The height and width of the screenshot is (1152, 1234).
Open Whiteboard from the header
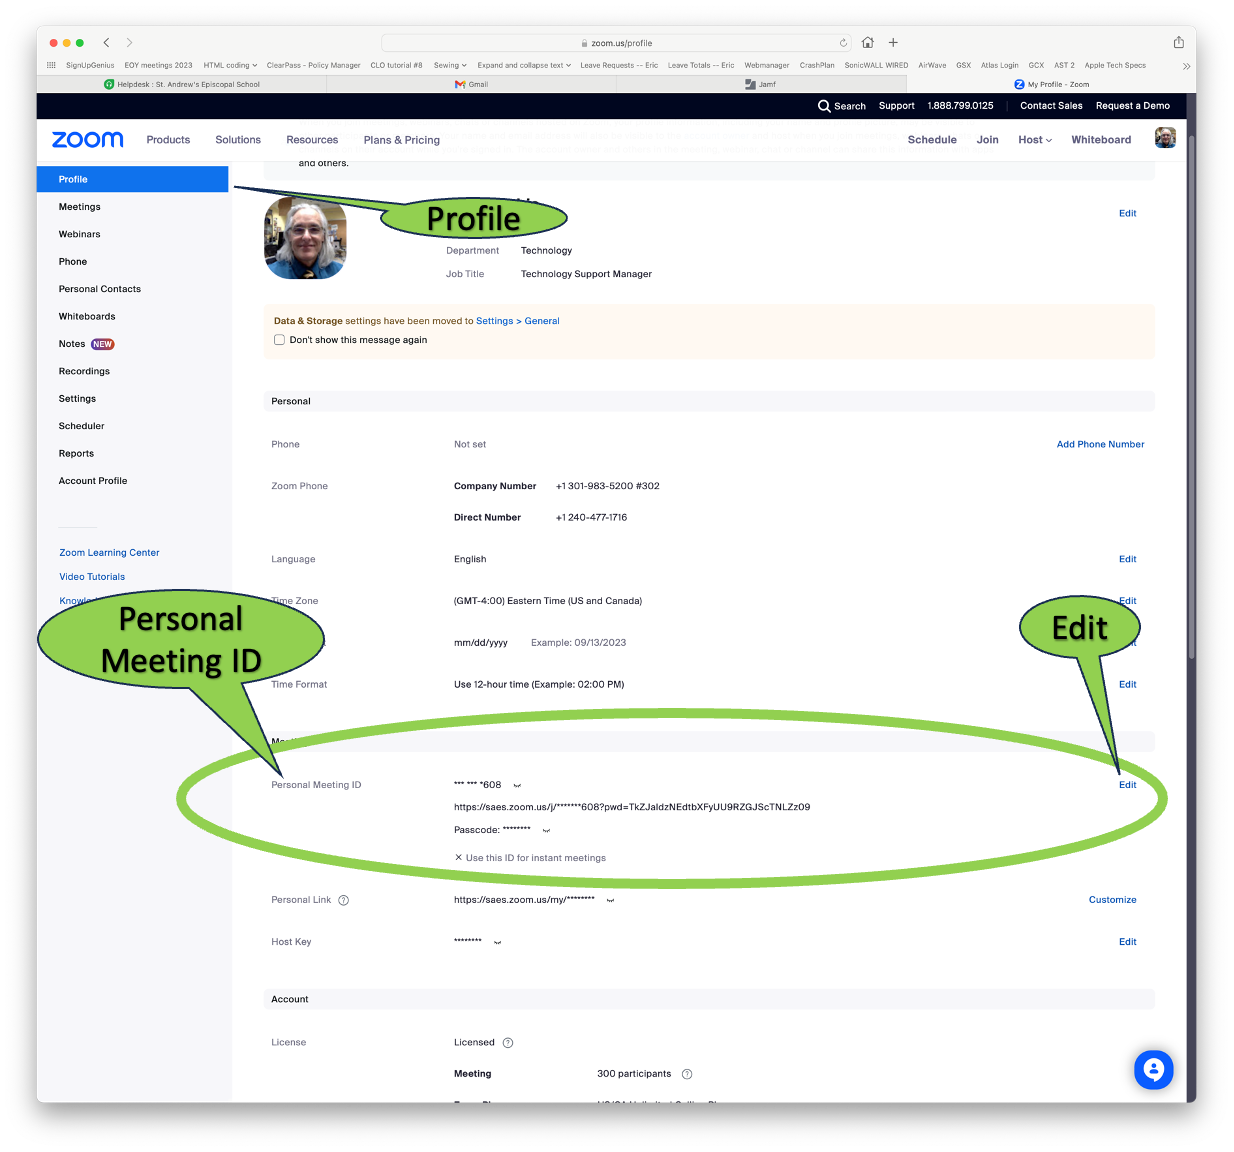[x=1101, y=140]
